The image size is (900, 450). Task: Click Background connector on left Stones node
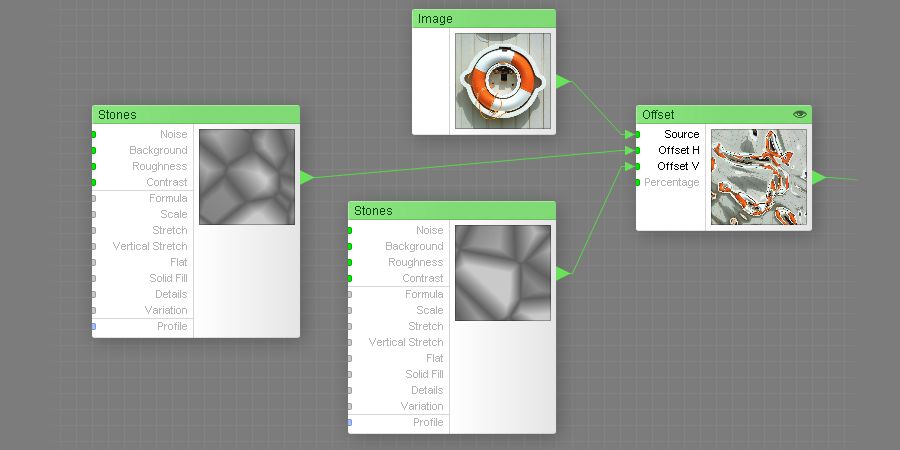point(94,150)
